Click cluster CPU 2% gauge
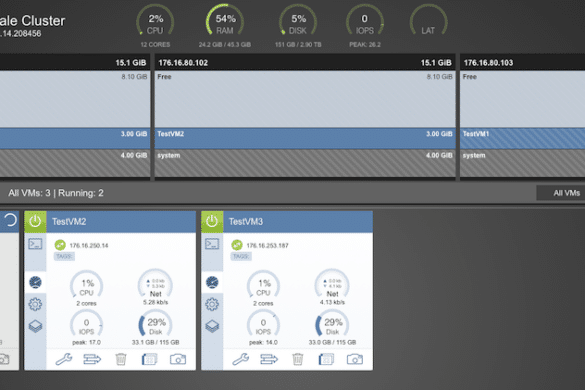 155,21
